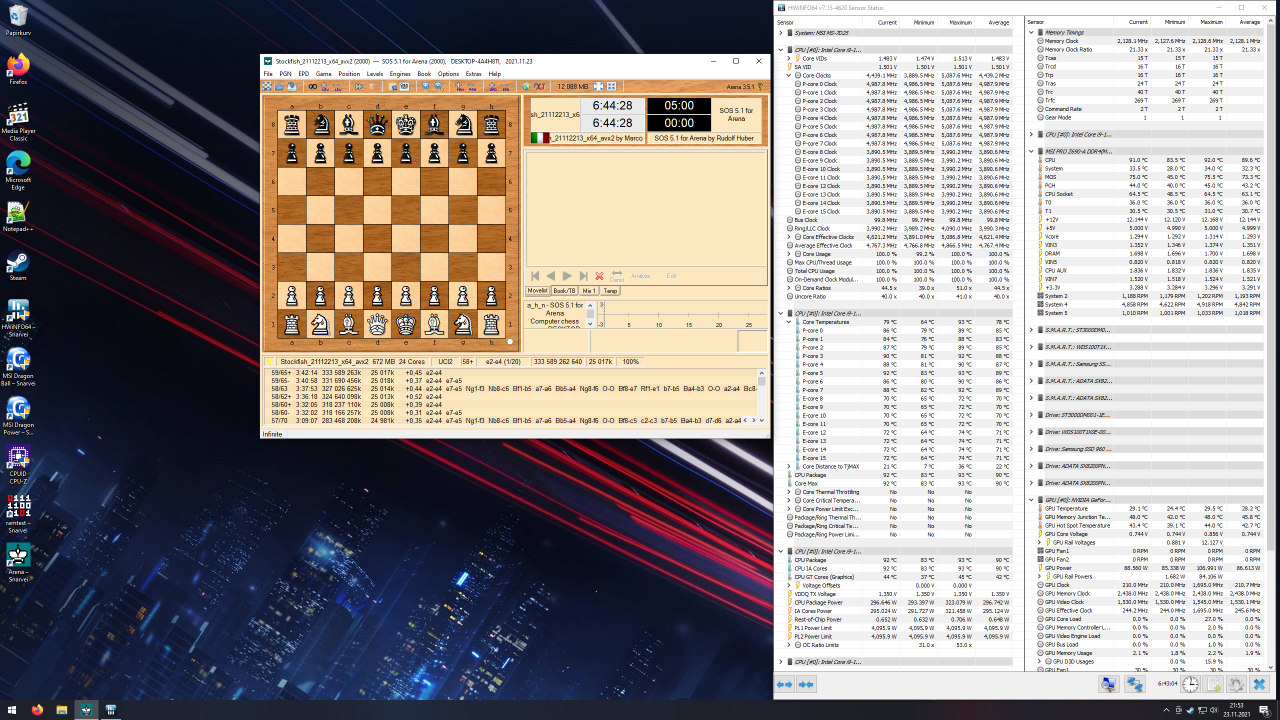This screenshot has height=720, width=1280.
Task: Collapse the Core Temperatures sensor group
Action: (790, 322)
